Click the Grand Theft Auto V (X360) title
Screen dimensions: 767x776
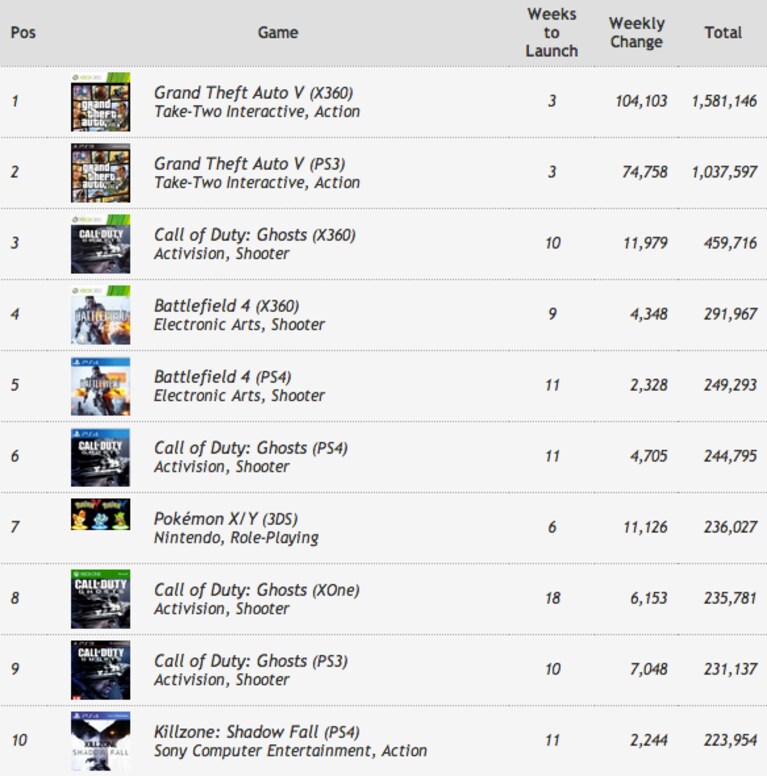pyautogui.click(x=253, y=93)
